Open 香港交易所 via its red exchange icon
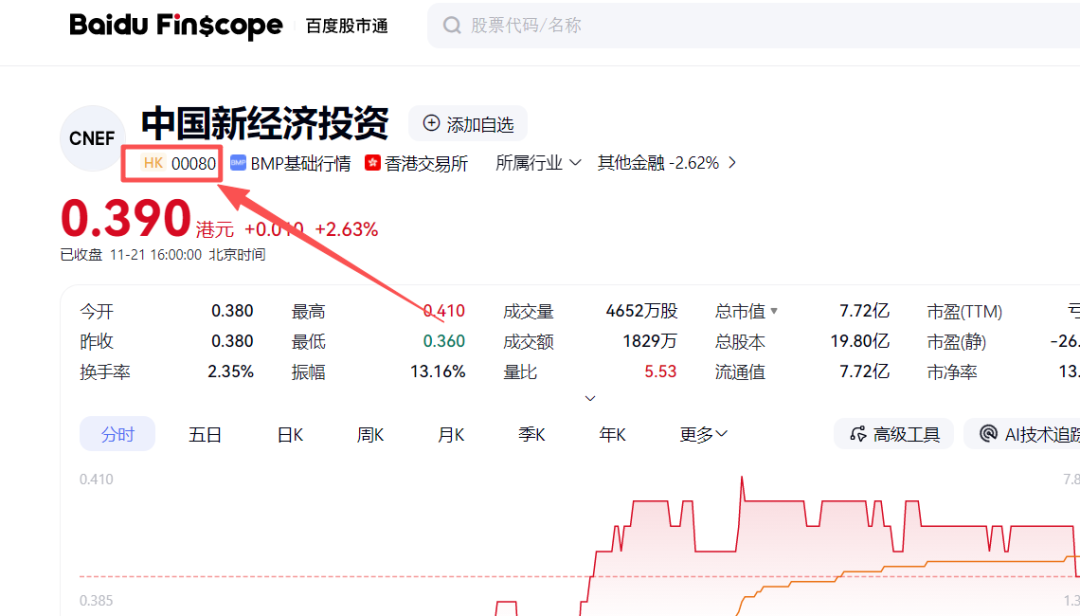The image size is (1080, 616). pos(372,162)
